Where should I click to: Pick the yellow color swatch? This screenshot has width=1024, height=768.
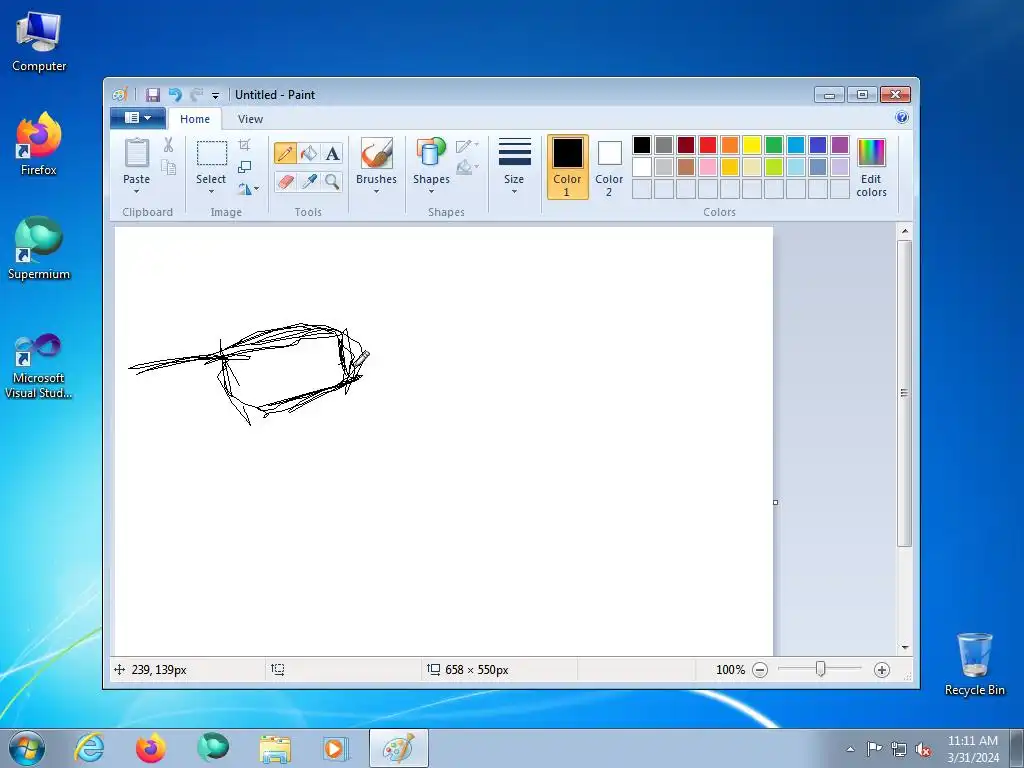(x=752, y=145)
